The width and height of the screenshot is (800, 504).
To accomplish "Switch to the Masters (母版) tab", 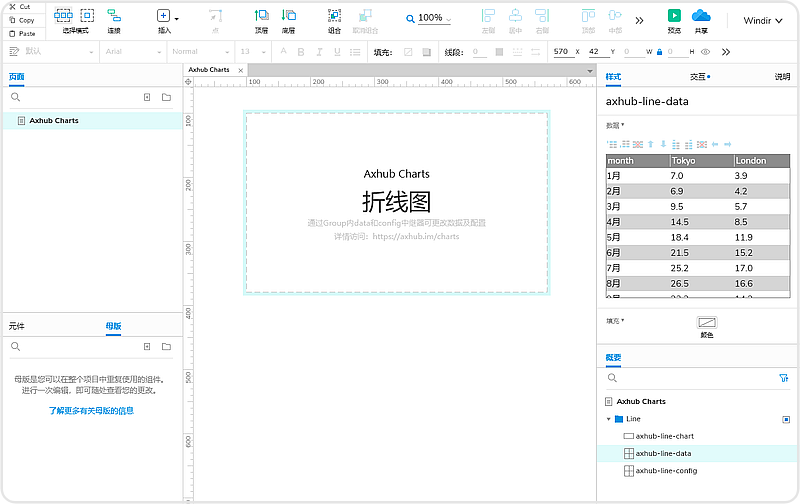I will [x=113, y=326].
